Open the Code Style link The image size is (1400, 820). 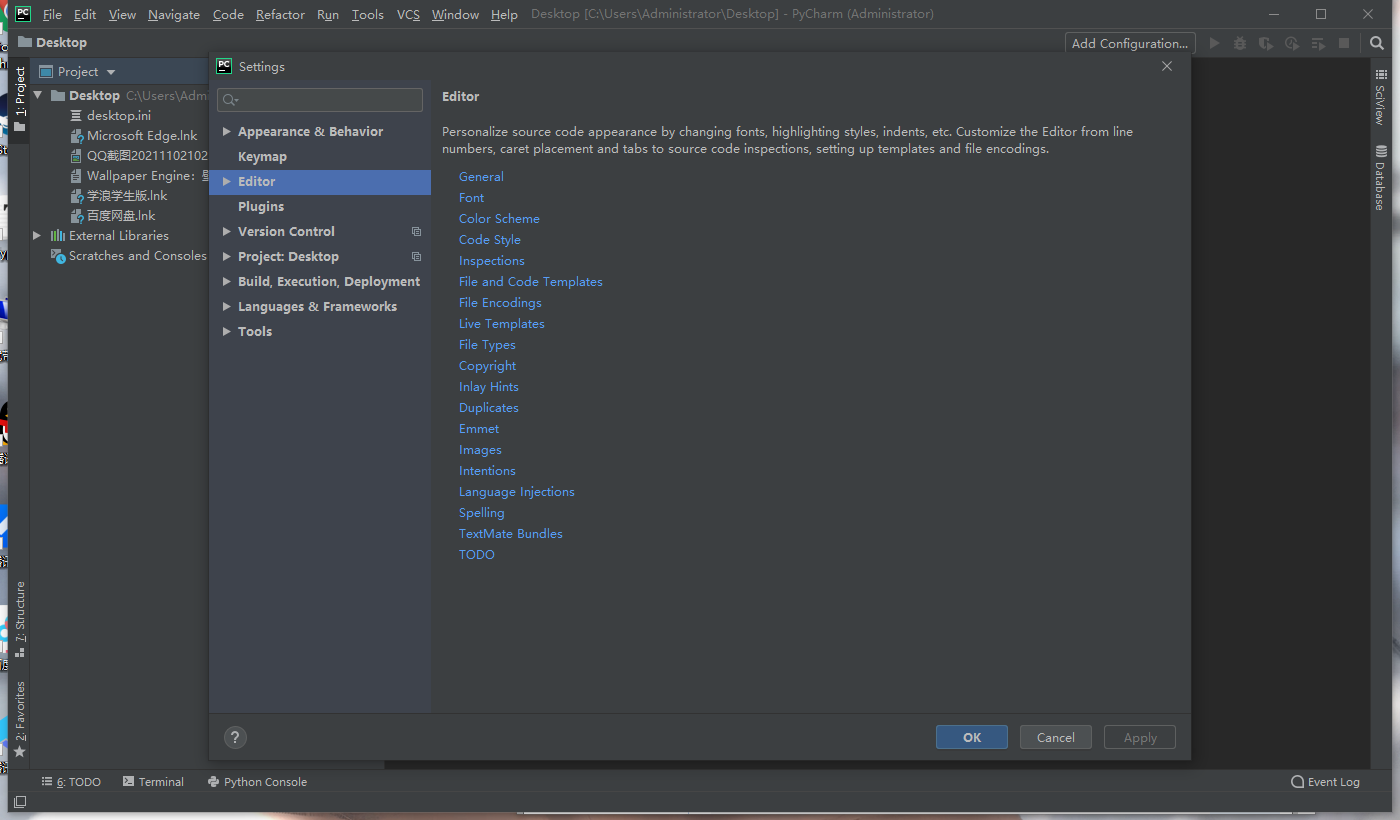coord(490,240)
